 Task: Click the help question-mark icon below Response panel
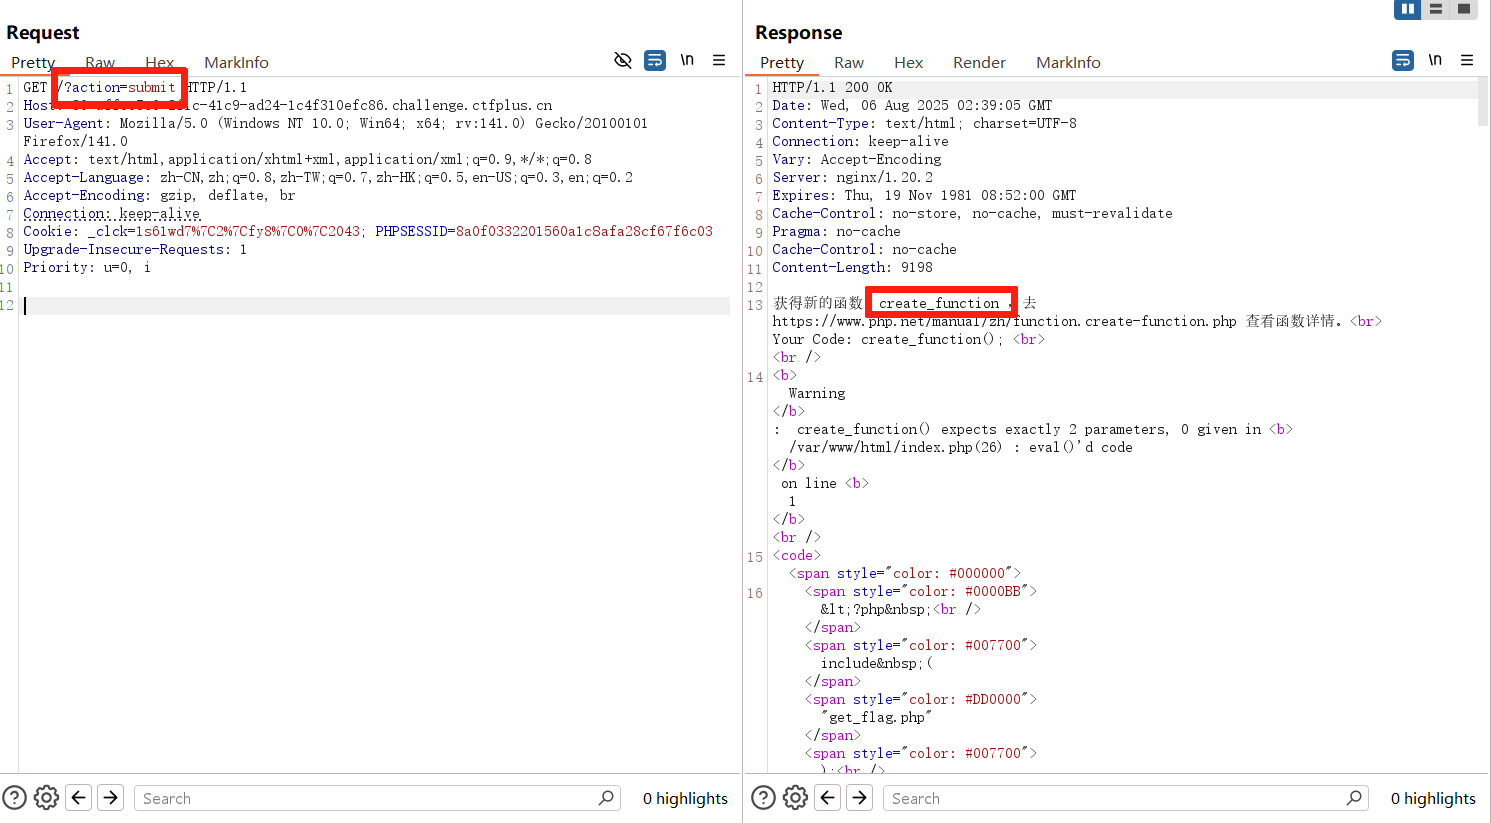tap(763, 797)
